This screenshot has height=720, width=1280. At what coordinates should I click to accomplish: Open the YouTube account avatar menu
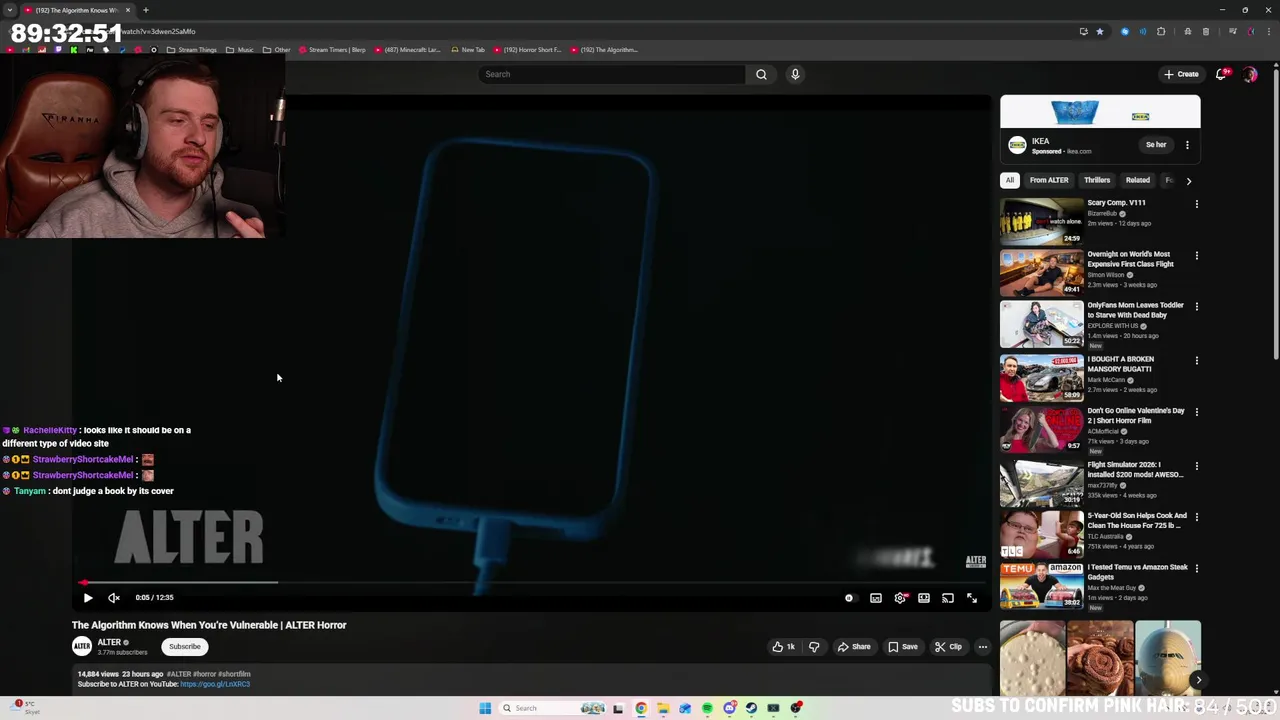pyautogui.click(x=1250, y=74)
